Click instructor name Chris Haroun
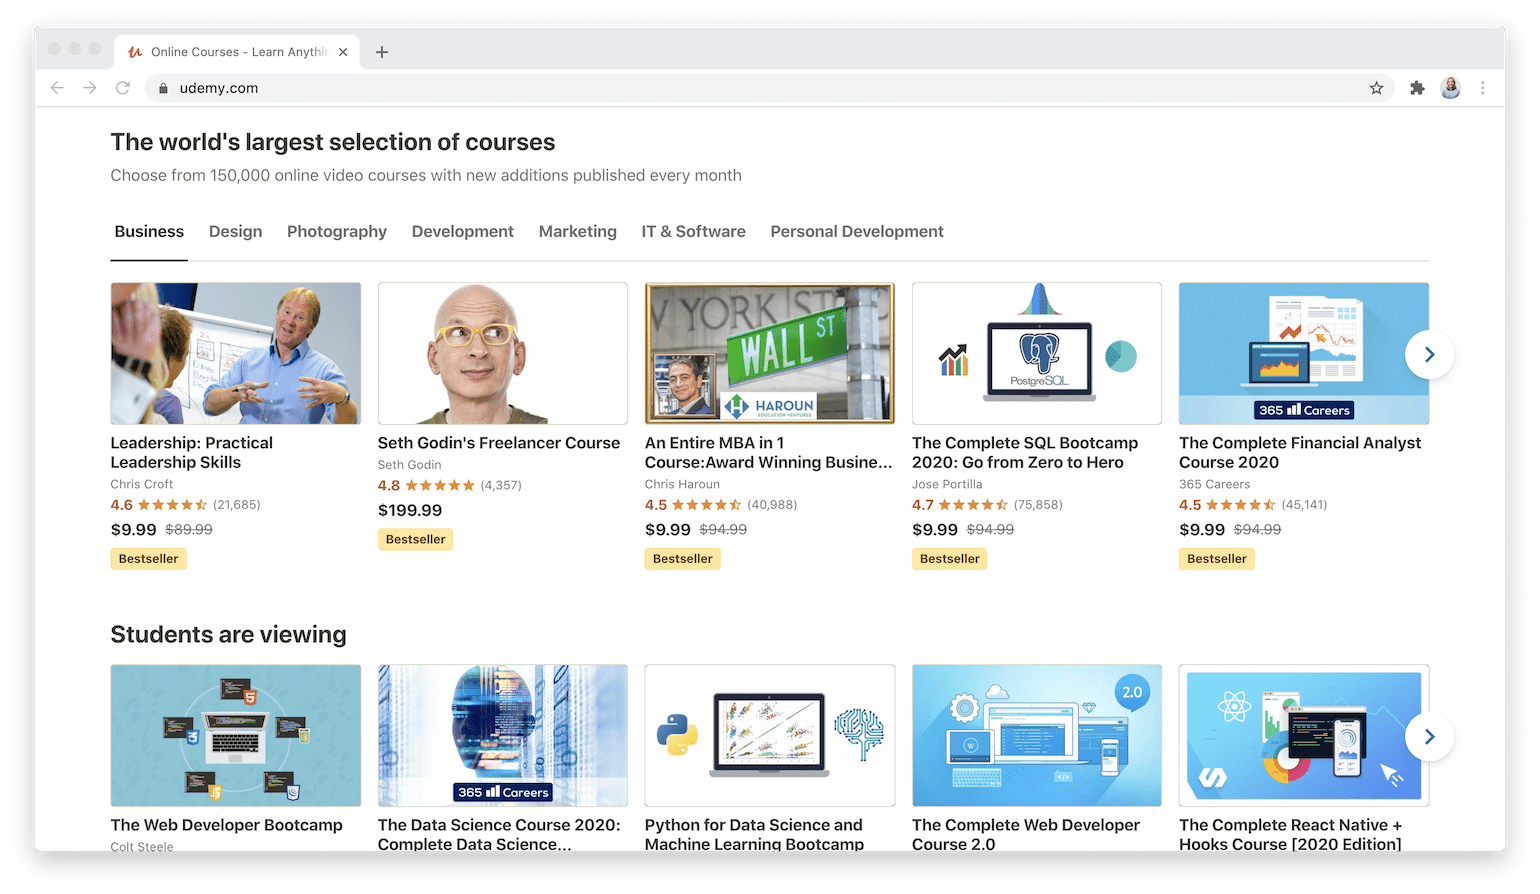 [683, 484]
